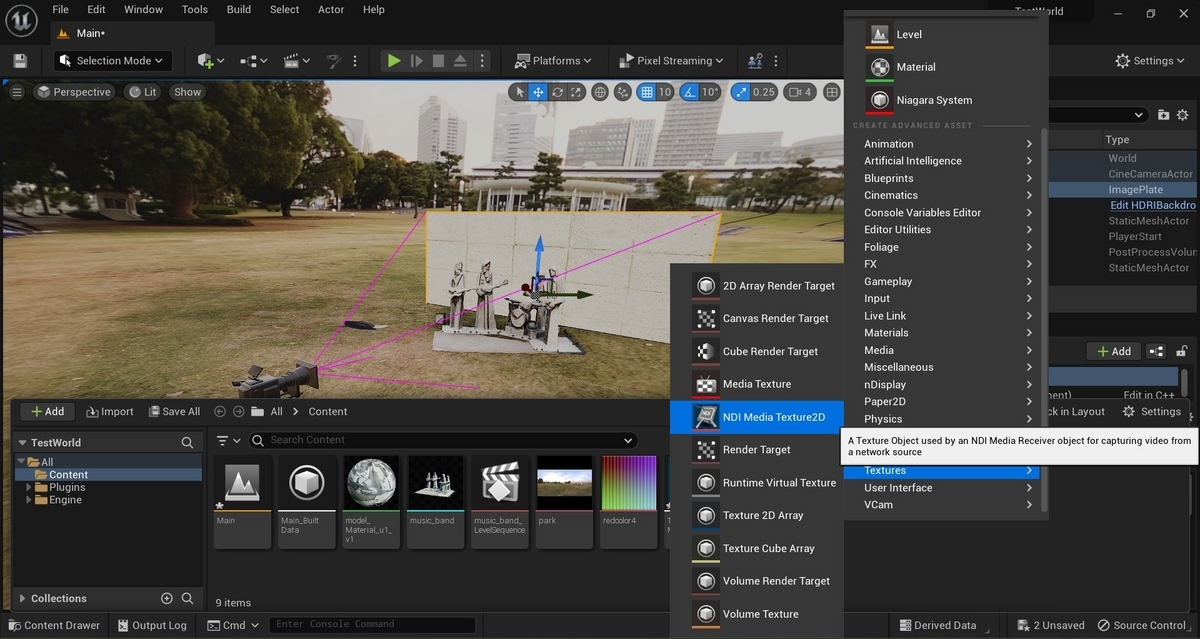Open camera speed setting 4
The image size is (1200, 639).
tap(800, 92)
